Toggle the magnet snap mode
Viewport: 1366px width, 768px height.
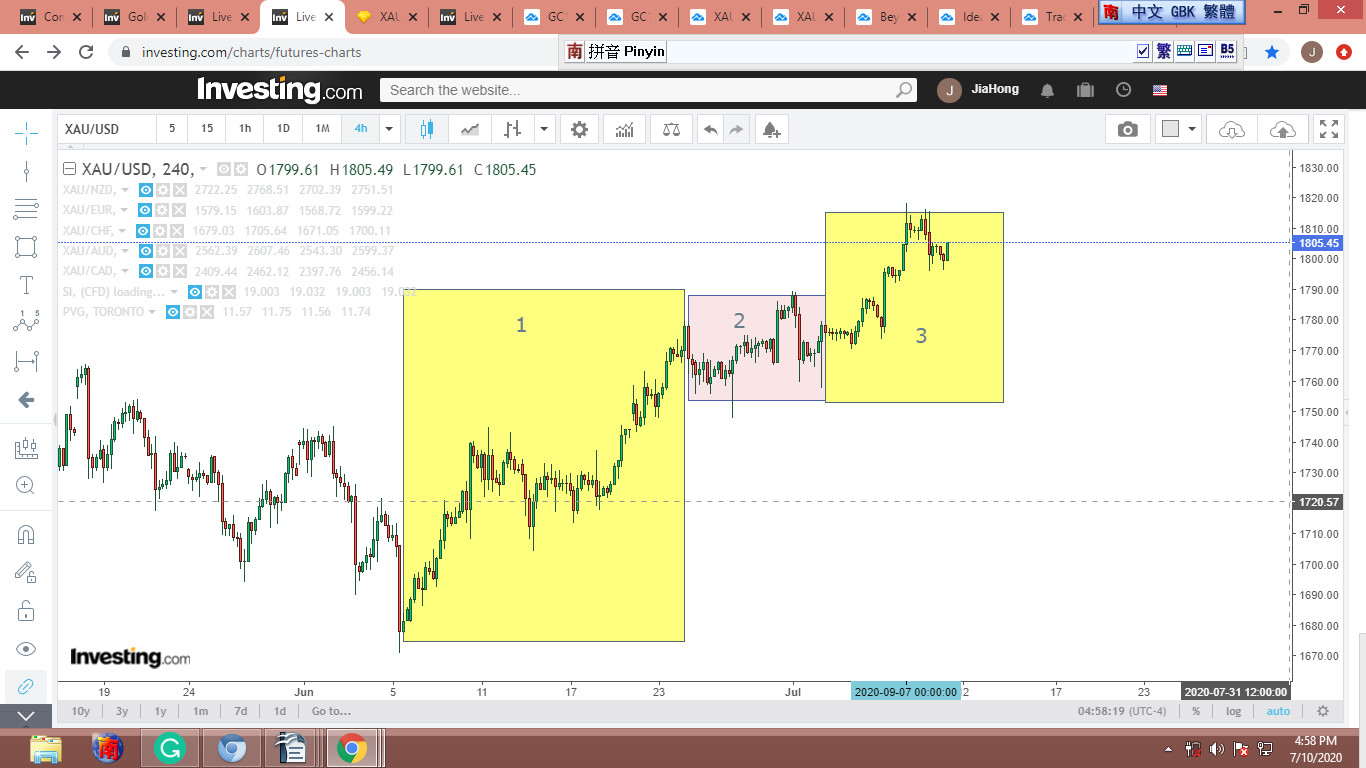pyautogui.click(x=26, y=534)
